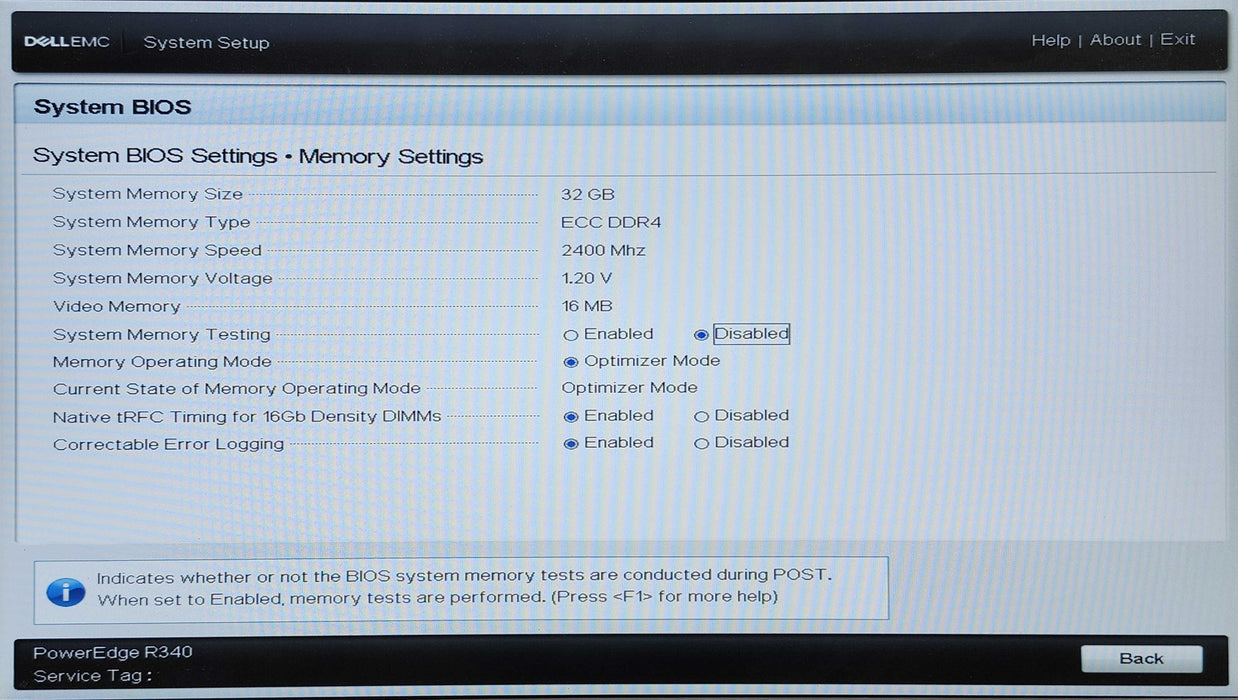The height and width of the screenshot is (700, 1238).
Task: Click the help text about POST memory tests
Action: pos(464,587)
